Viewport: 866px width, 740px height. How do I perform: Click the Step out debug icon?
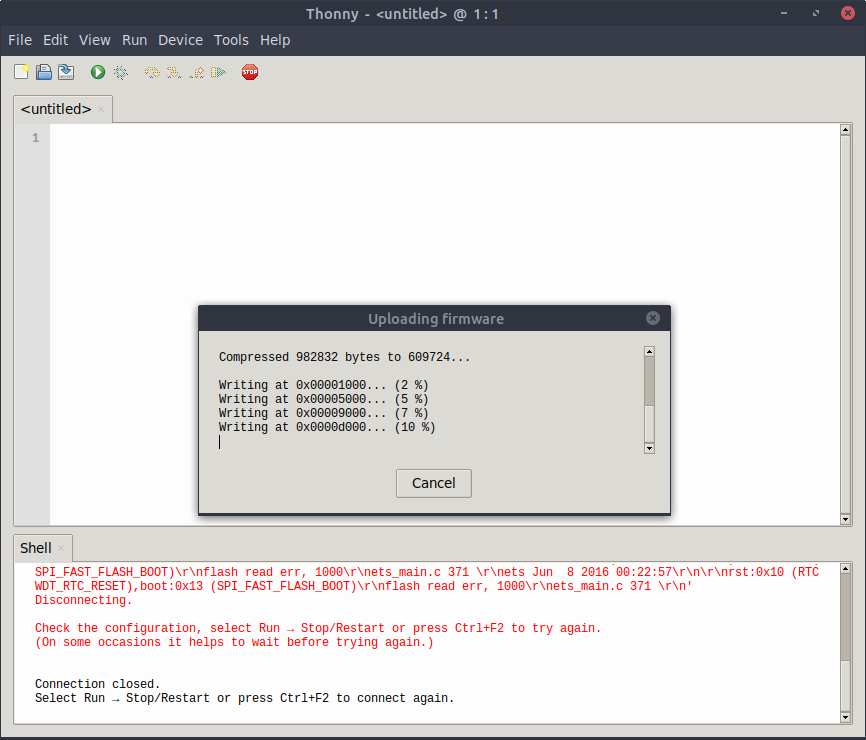coord(197,72)
